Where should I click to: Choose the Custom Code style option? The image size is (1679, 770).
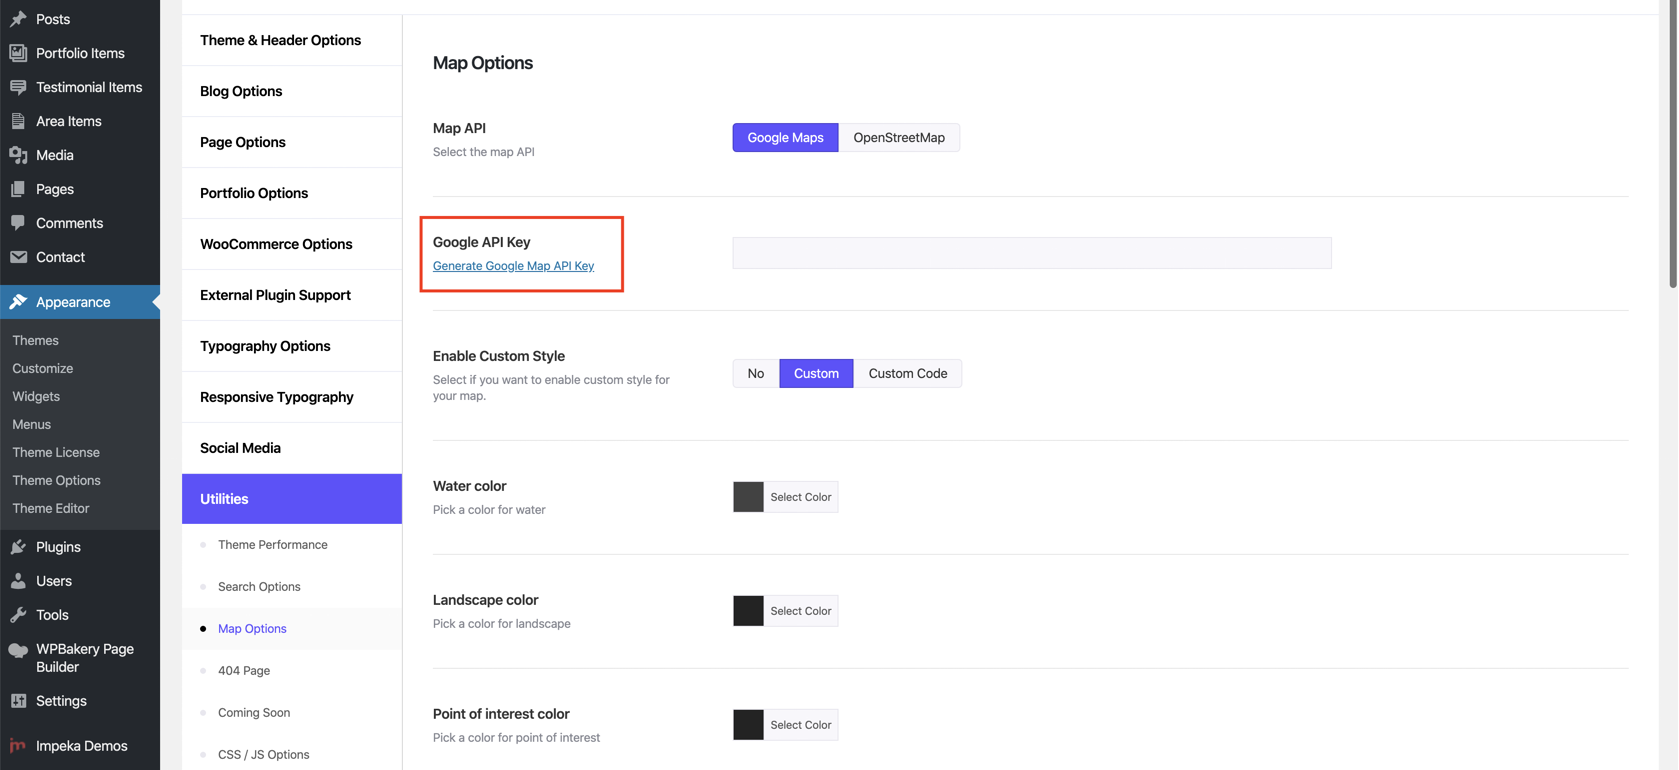coord(907,373)
